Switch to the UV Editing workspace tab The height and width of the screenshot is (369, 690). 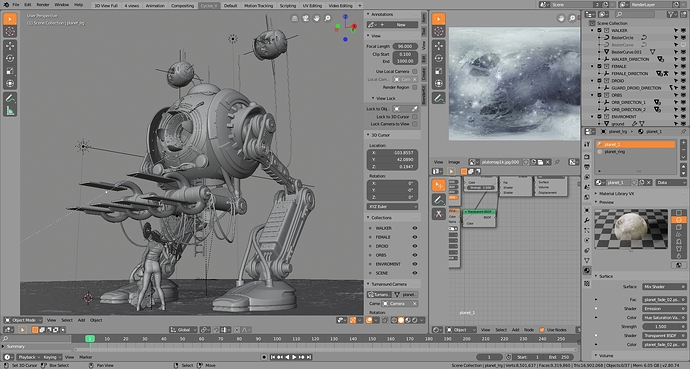point(312,6)
